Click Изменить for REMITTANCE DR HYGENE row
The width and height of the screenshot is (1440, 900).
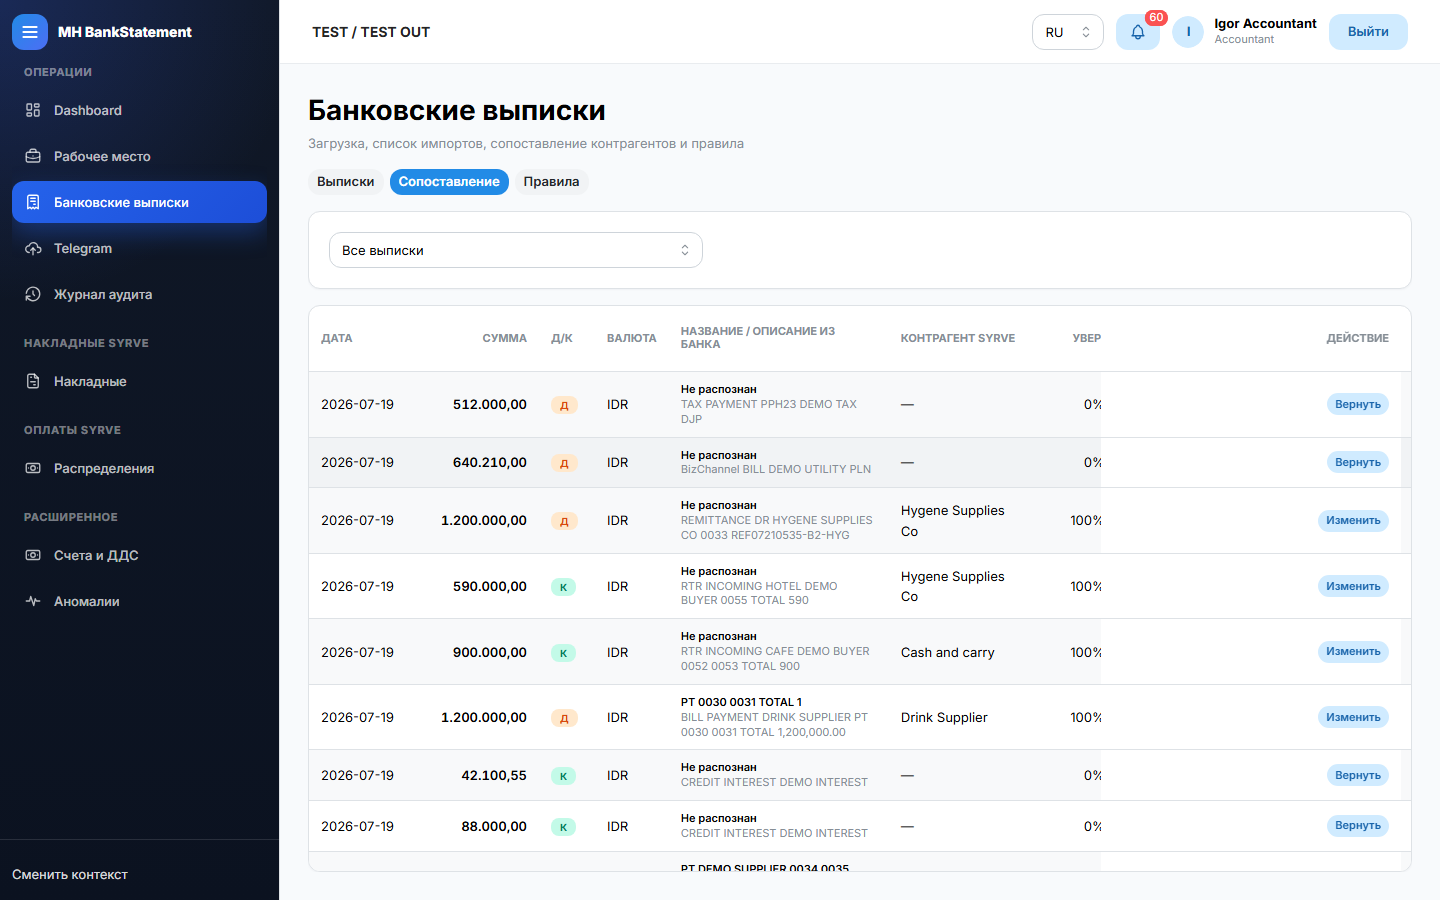(x=1353, y=520)
